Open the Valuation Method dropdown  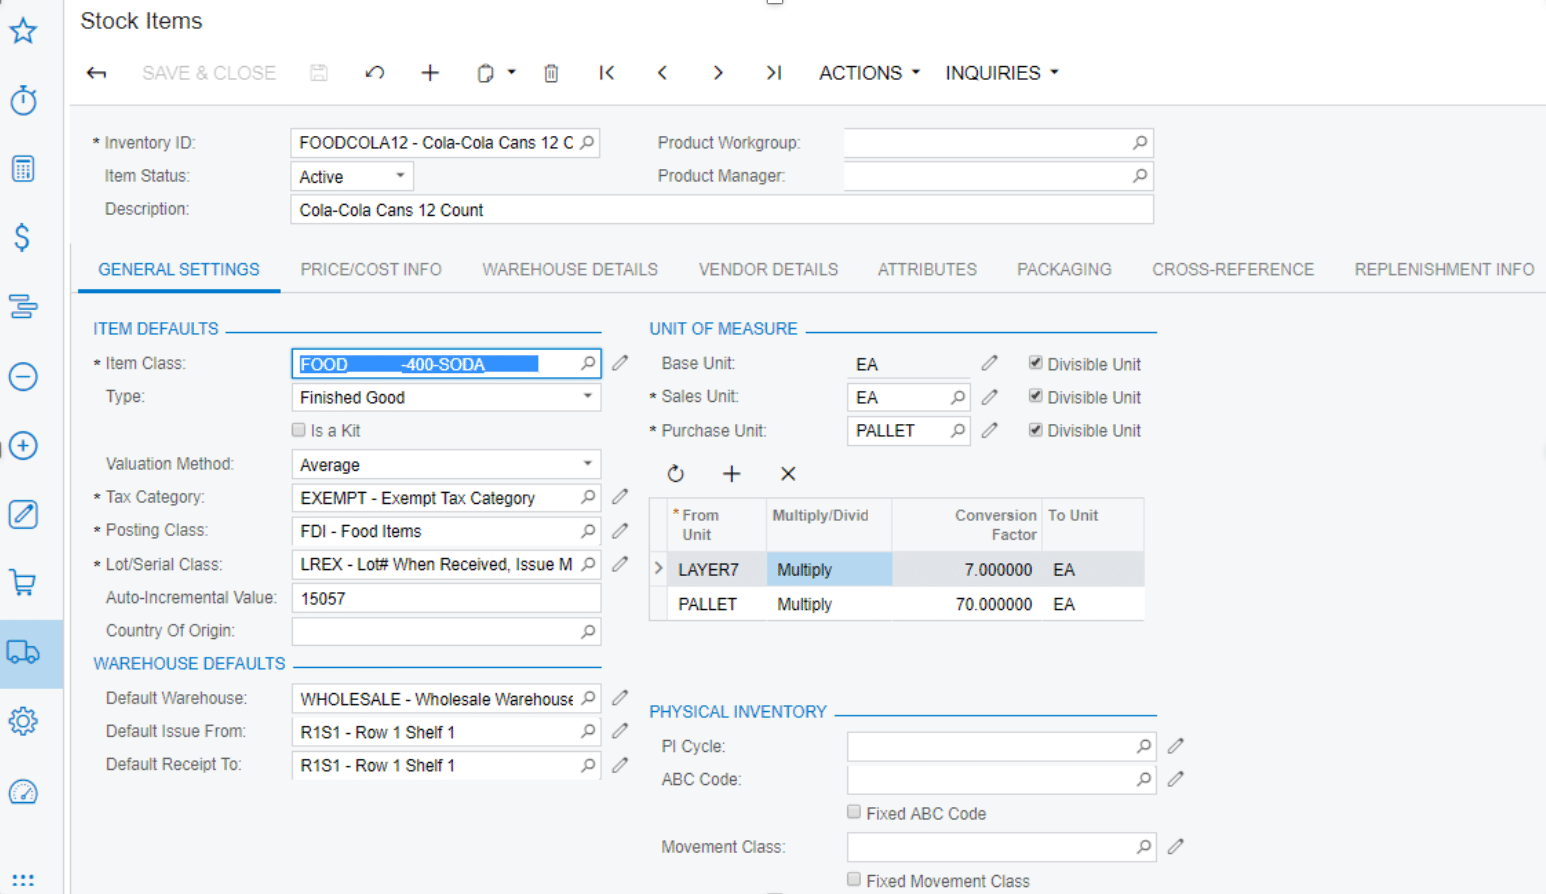click(x=588, y=464)
